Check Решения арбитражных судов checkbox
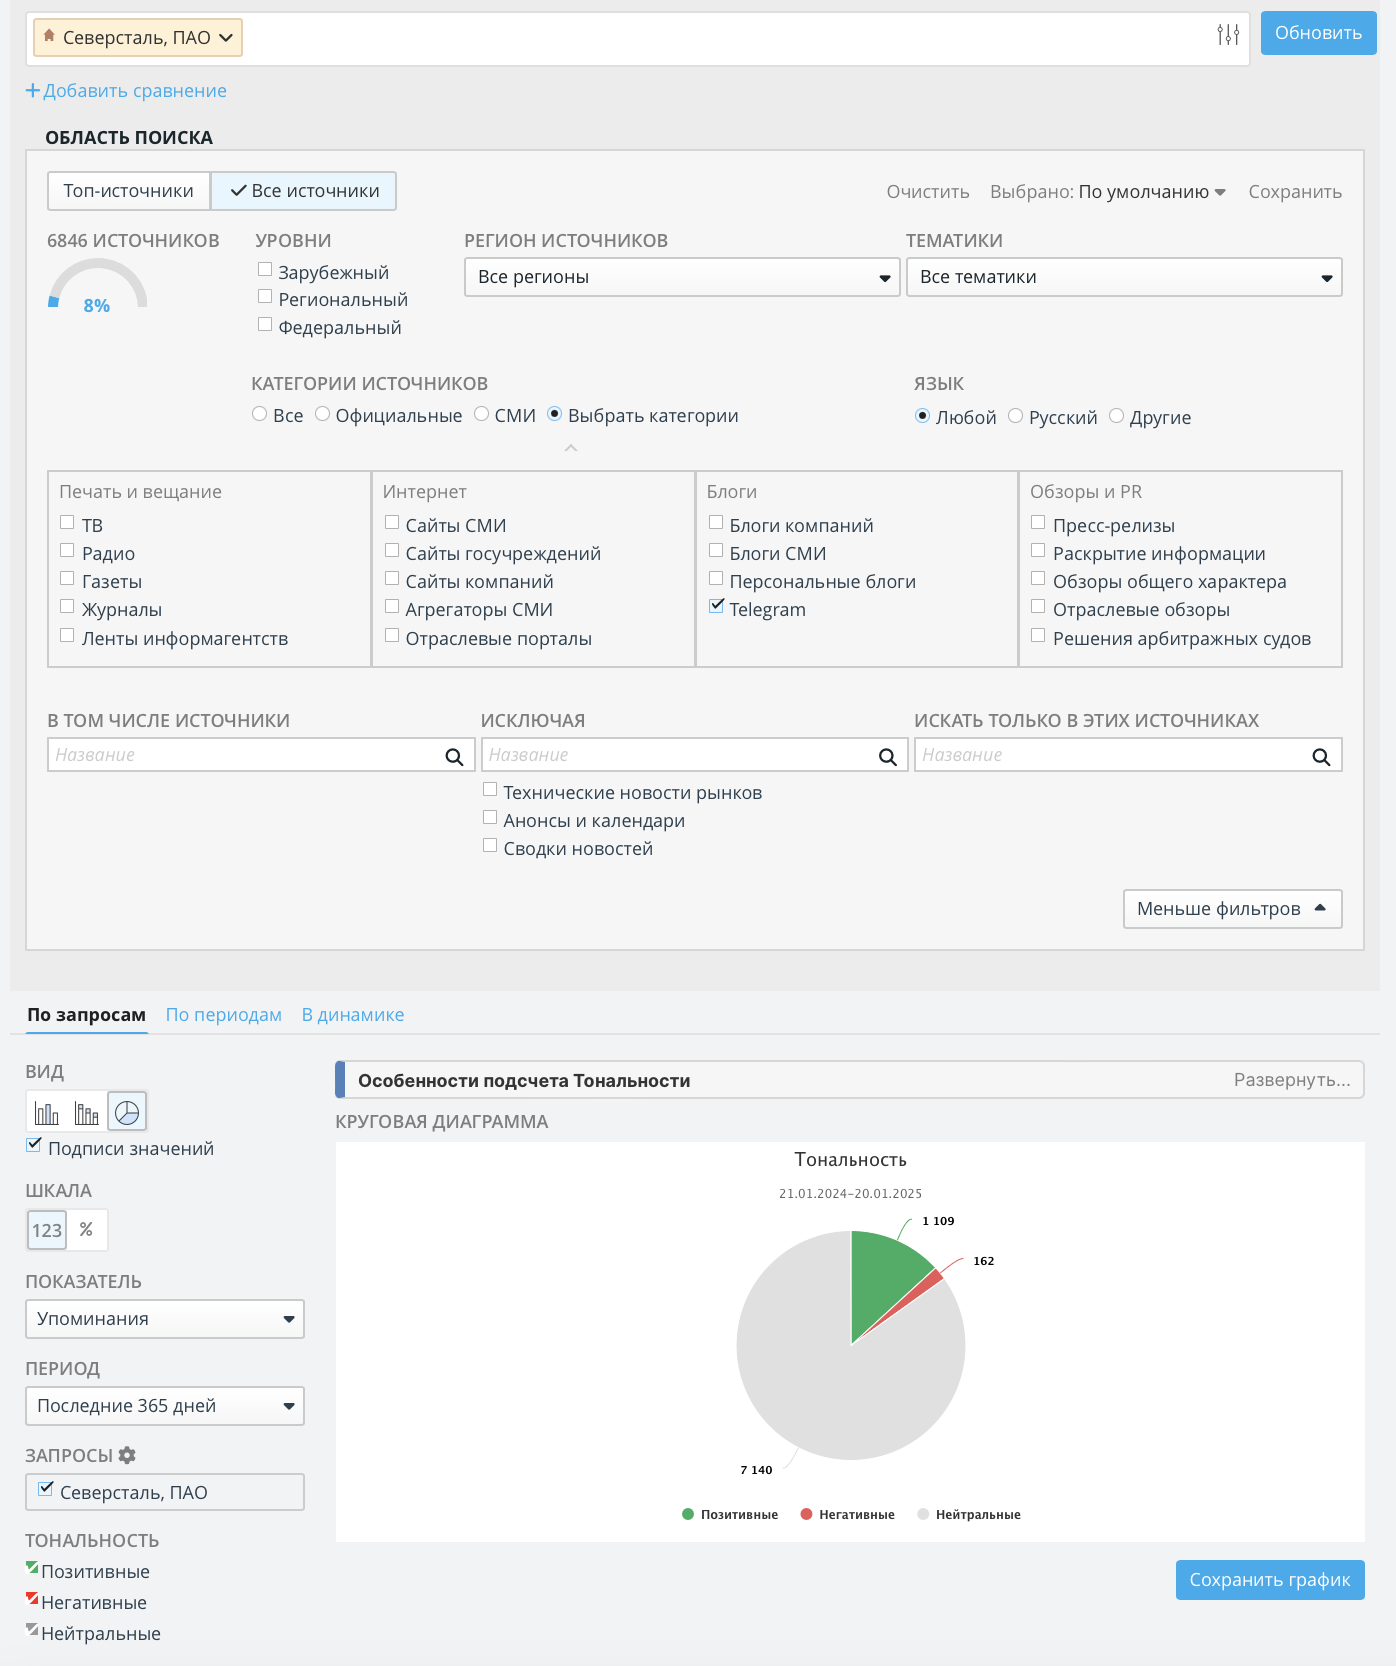 (x=1038, y=635)
